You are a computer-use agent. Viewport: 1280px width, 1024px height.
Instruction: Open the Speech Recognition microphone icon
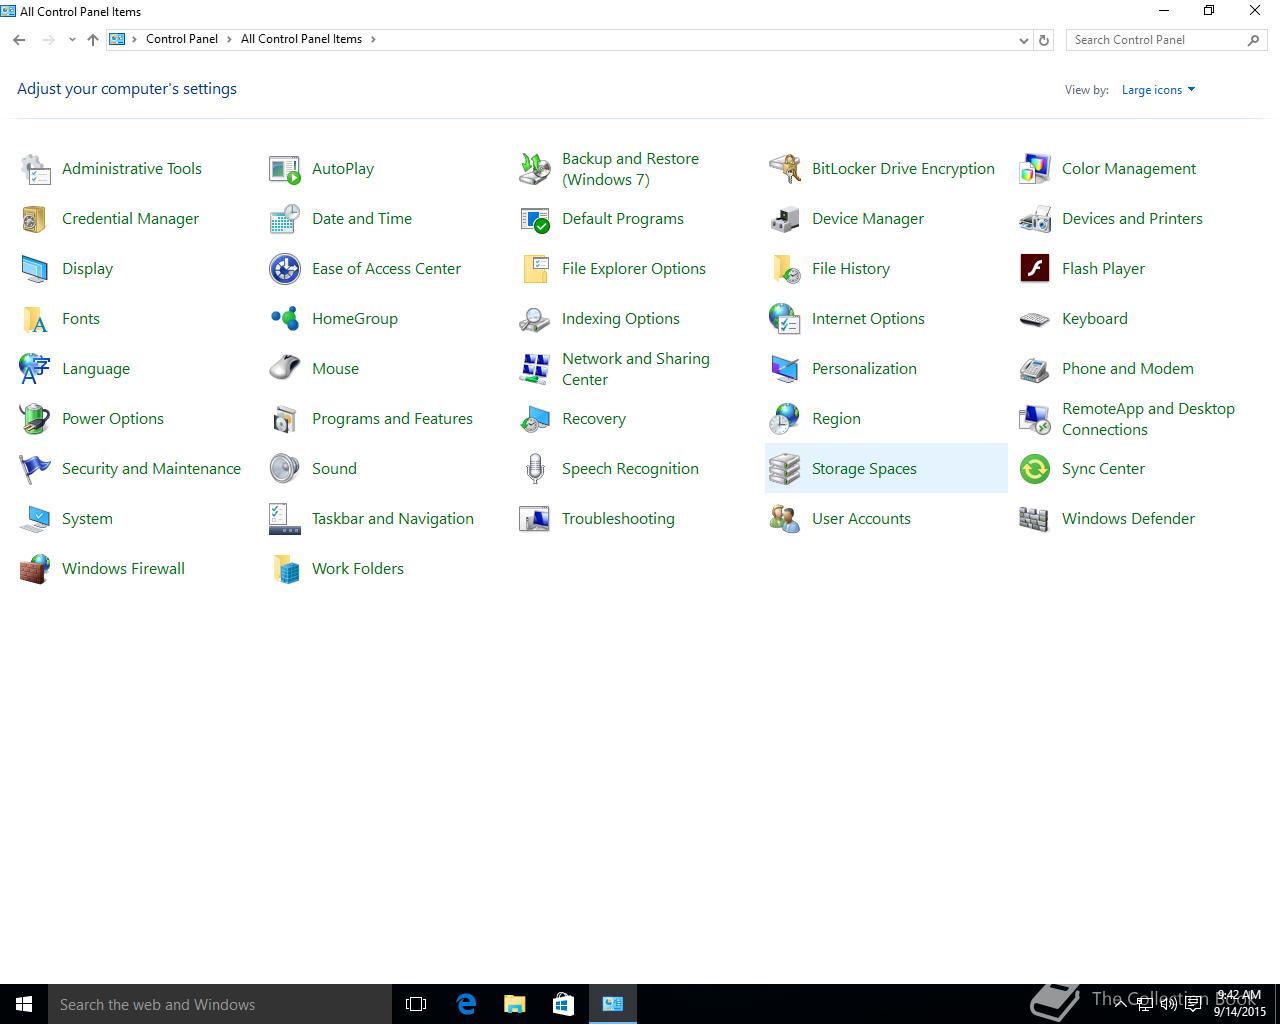tap(535, 469)
